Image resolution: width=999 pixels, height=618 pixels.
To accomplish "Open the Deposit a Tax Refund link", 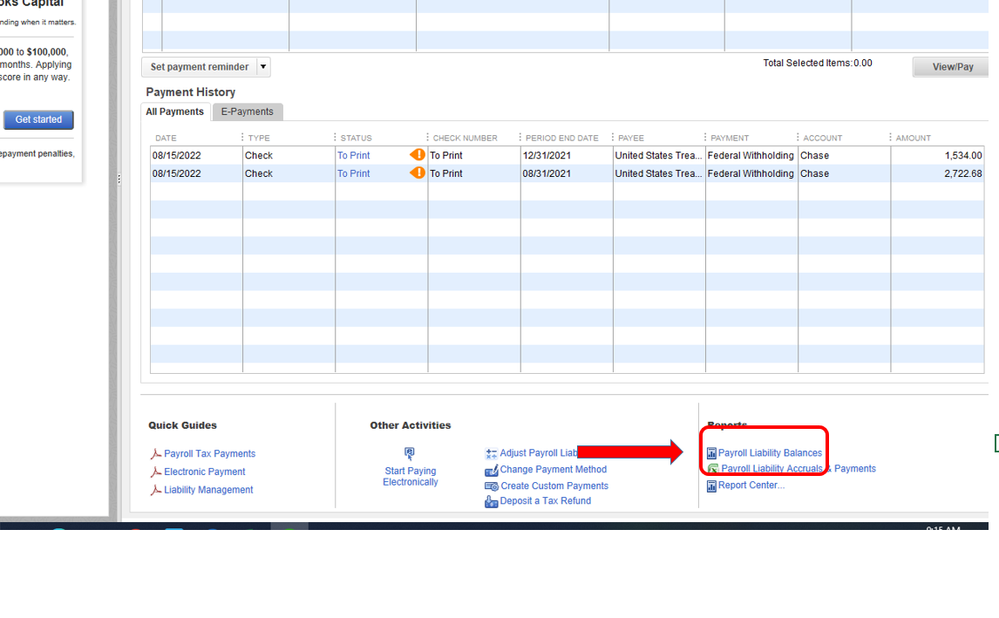I will [x=545, y=501].
